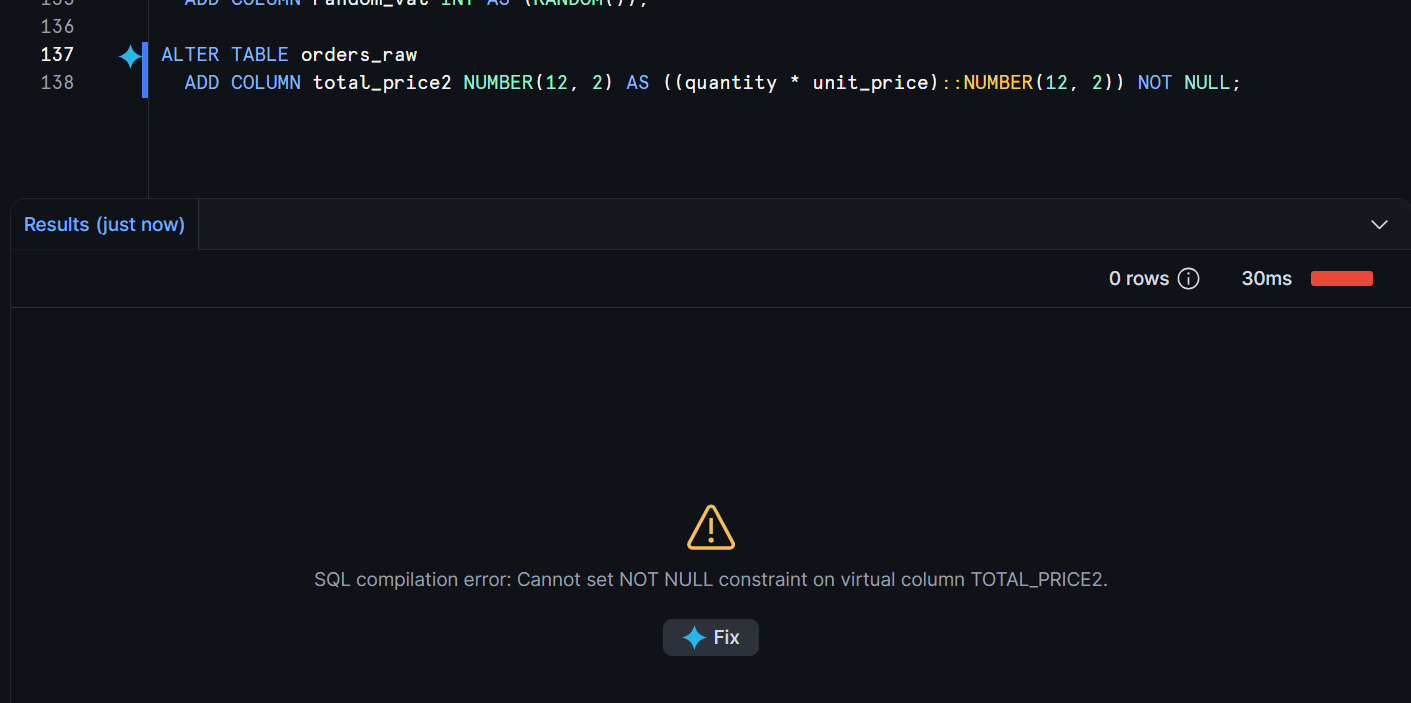
Task: Click the orders_raw table name in code
Action: pyautogui.click(x=359, y=54)
